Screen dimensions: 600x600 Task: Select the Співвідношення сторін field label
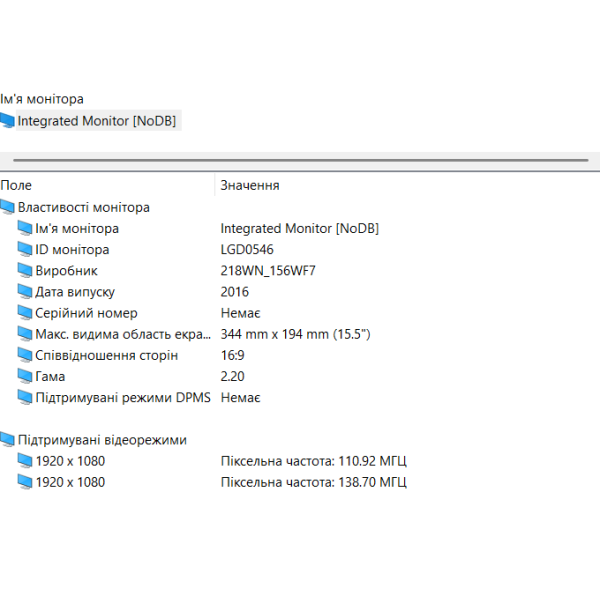[x=106, y=355]
